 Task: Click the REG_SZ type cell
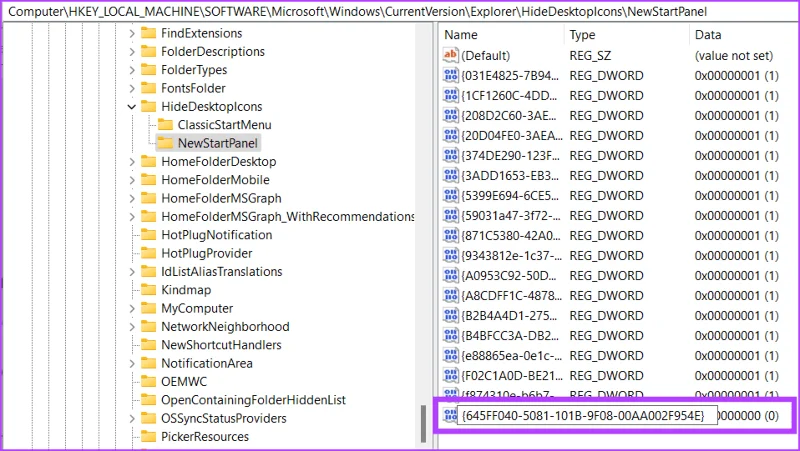pos(590,56)
